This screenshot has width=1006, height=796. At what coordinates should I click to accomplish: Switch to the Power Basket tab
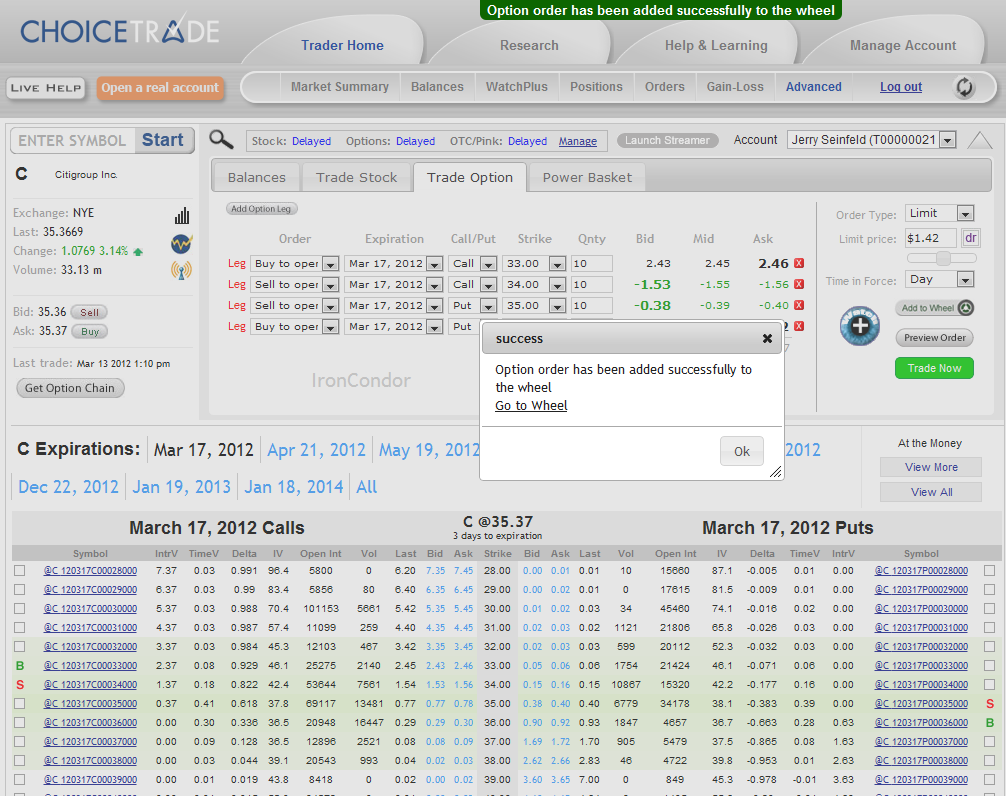pos(587,178)
